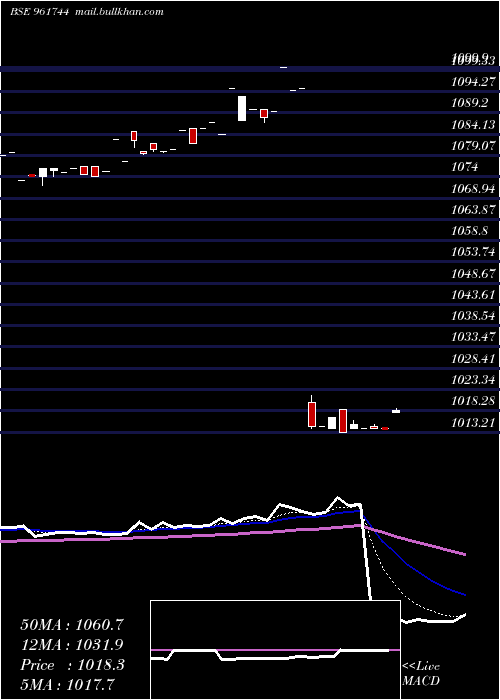The width and height of the screenshot is (500, 700).
Task: Click the 50MA : 1060.7 readout
Action: (x=72, y=625)
